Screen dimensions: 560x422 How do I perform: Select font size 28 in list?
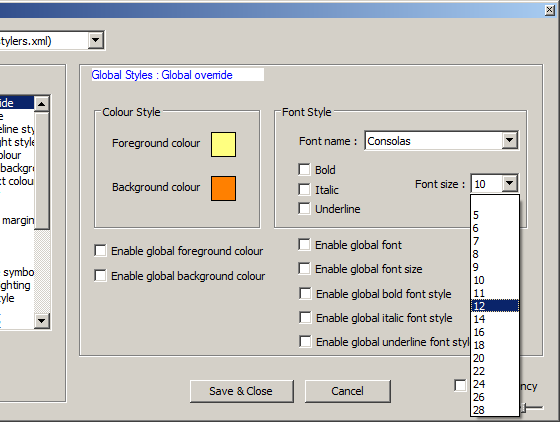(495, 410)
